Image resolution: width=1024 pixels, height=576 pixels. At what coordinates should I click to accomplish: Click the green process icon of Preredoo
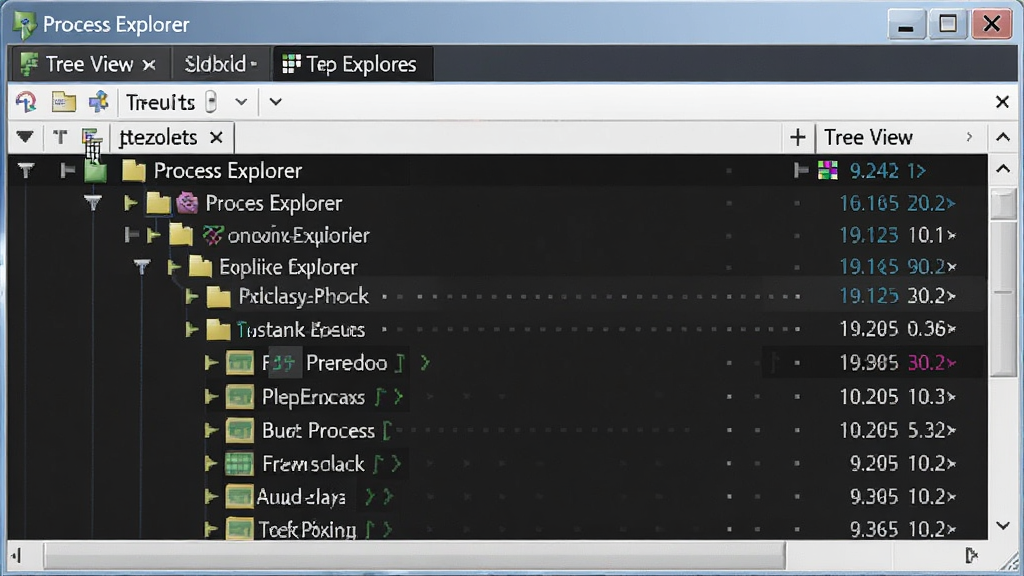(240, 362)
